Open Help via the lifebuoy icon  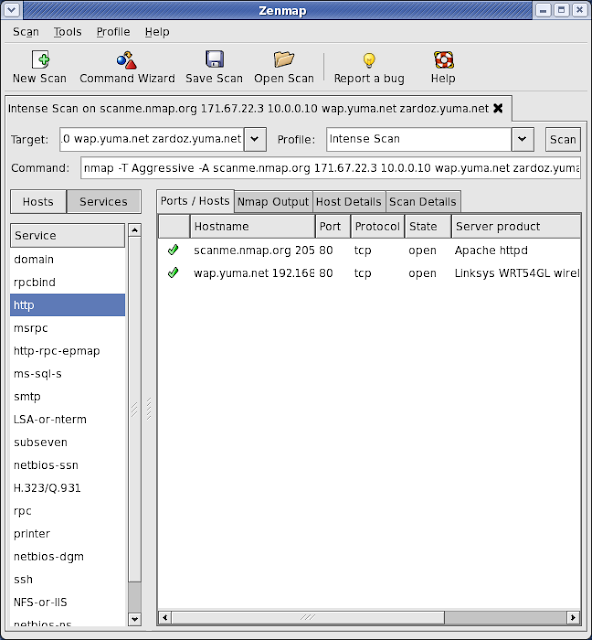tap(443, 60)
